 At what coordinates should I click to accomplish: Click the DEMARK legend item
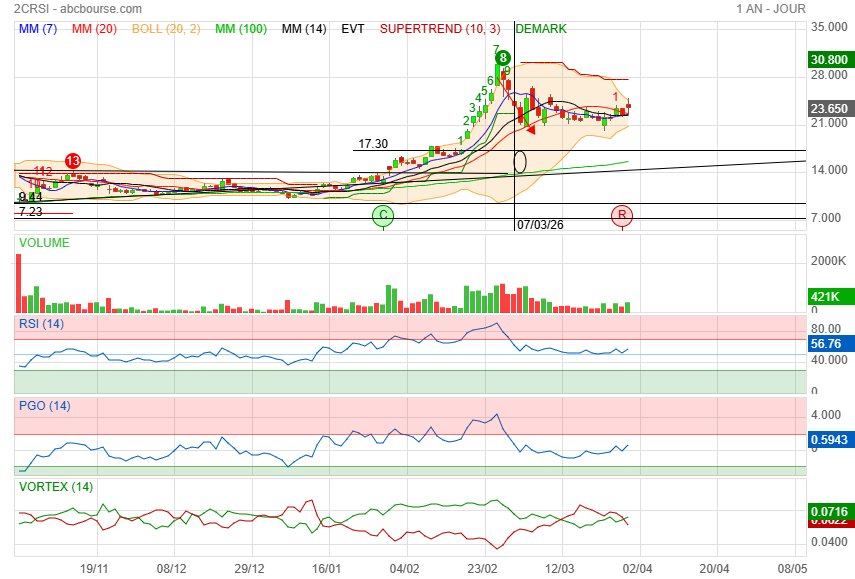point(541,29)
